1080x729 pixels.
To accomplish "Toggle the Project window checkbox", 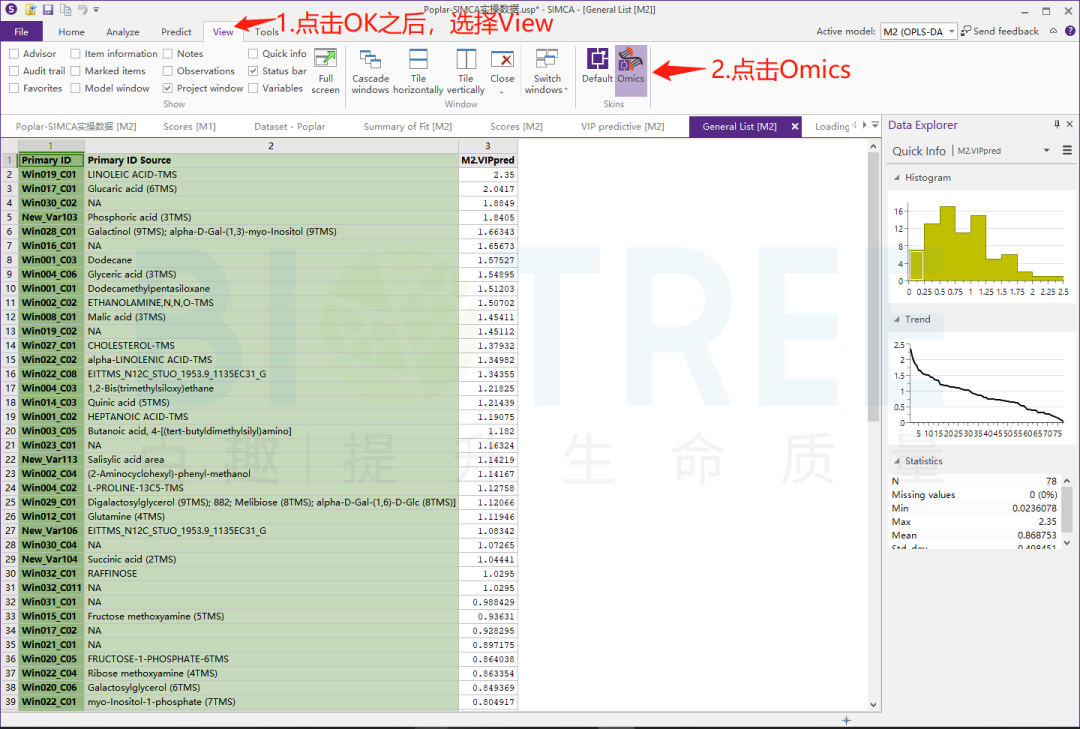I will pos(167,88).
